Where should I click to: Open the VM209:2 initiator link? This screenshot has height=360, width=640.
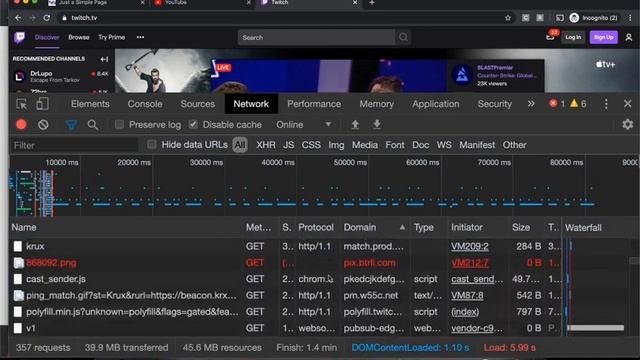click(x=469, y=246)
